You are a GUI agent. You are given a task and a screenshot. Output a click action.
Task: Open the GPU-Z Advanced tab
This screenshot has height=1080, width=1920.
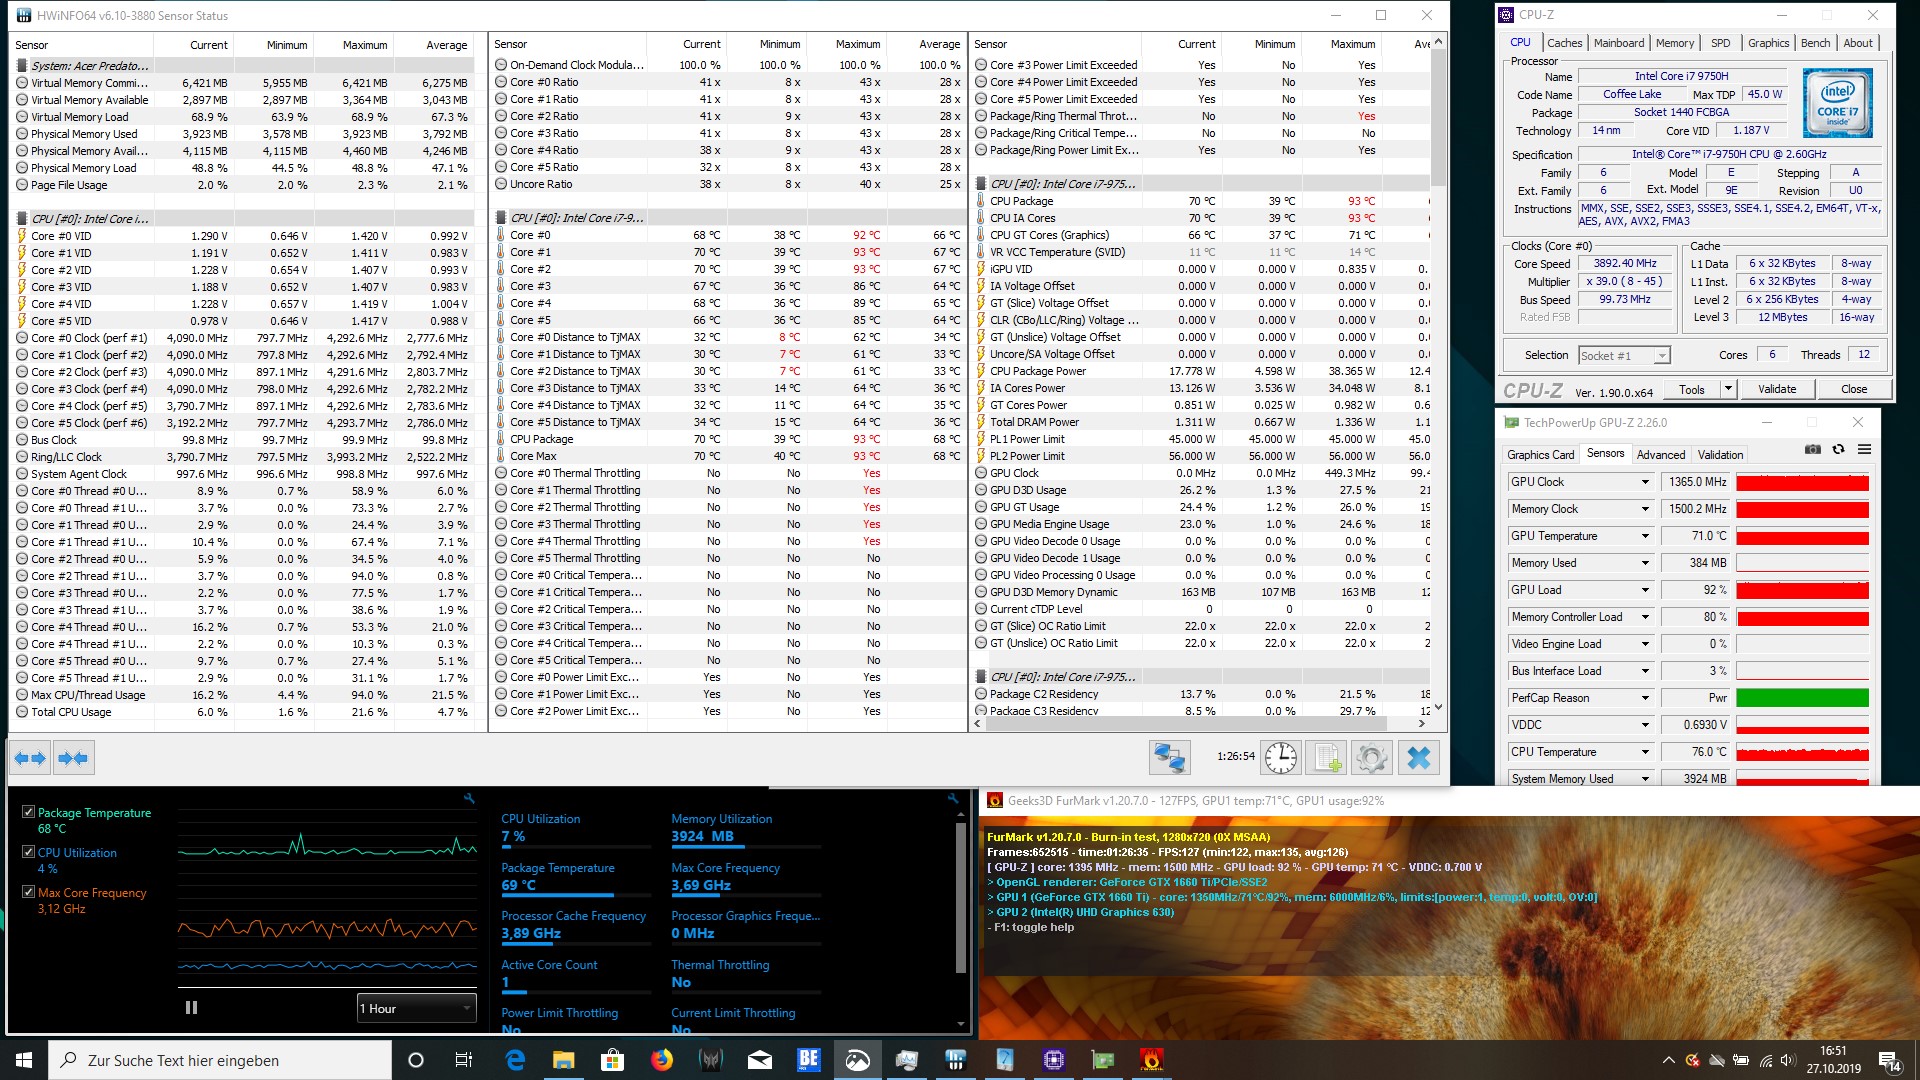1660,454
